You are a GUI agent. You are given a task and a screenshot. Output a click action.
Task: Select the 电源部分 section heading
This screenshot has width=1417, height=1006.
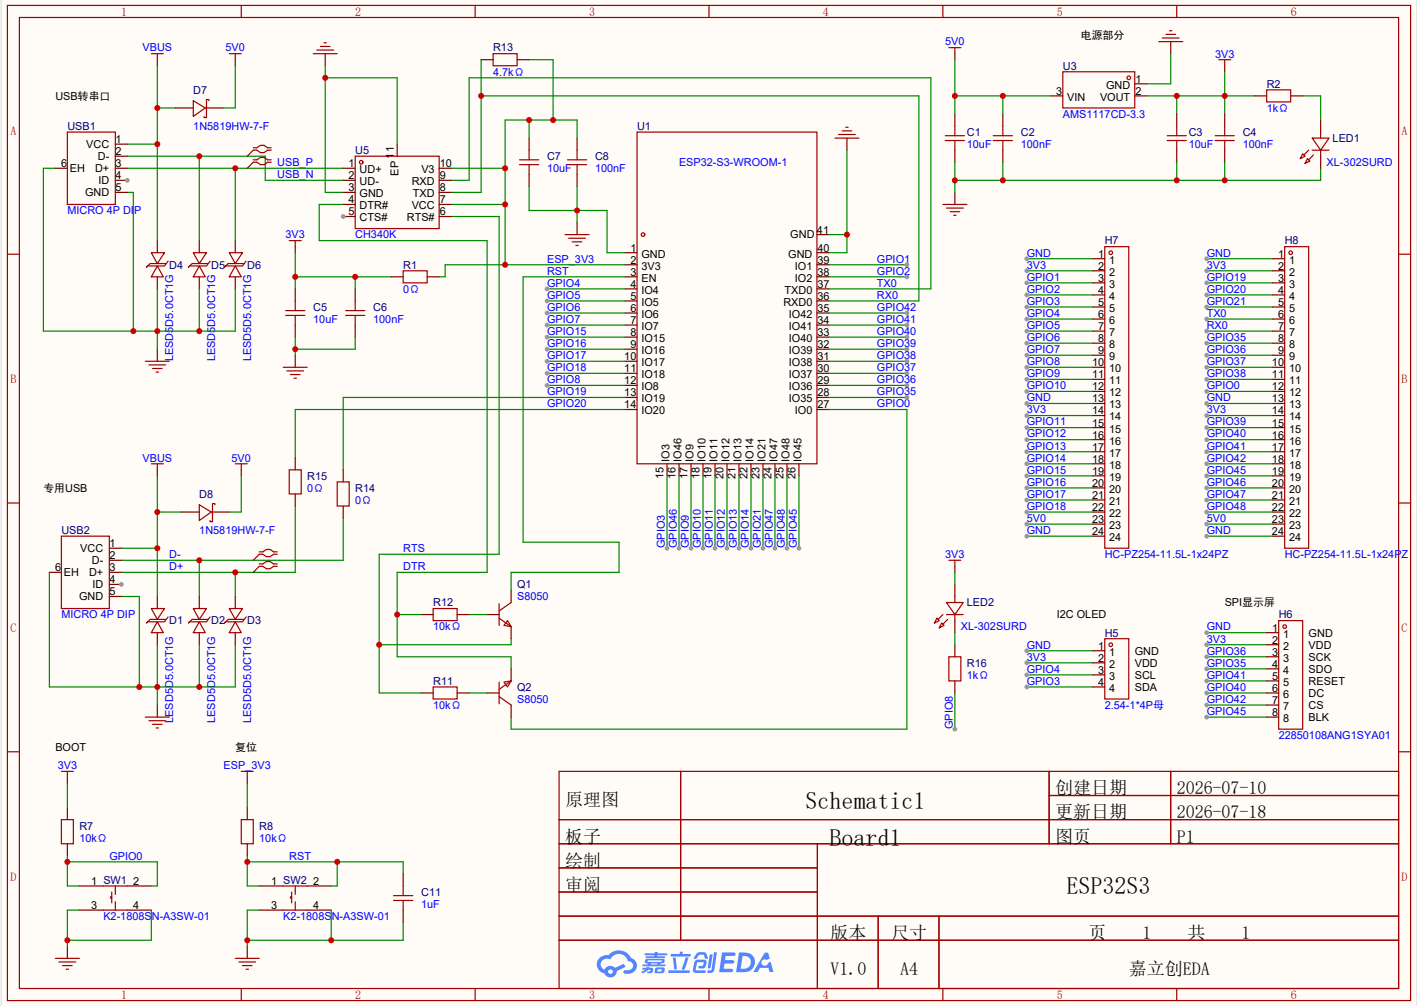click(1102, 35)
